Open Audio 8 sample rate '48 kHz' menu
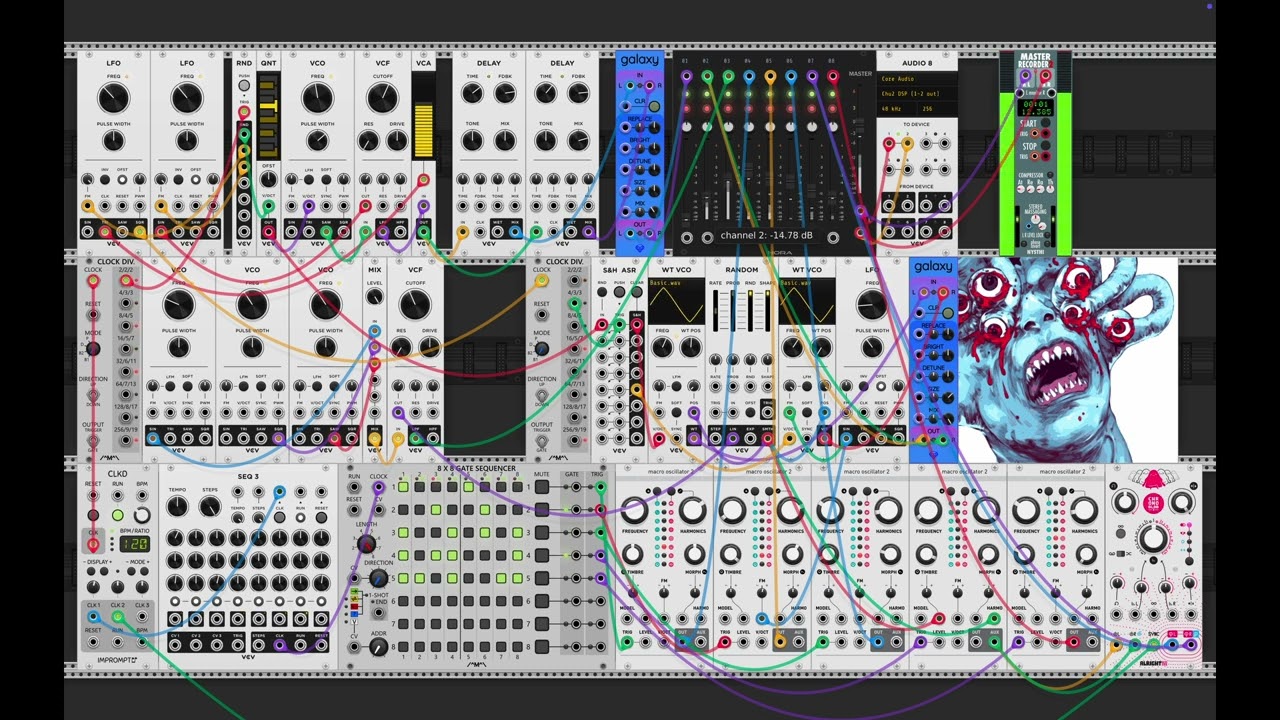1280x720 pixels. click(895, 108)
